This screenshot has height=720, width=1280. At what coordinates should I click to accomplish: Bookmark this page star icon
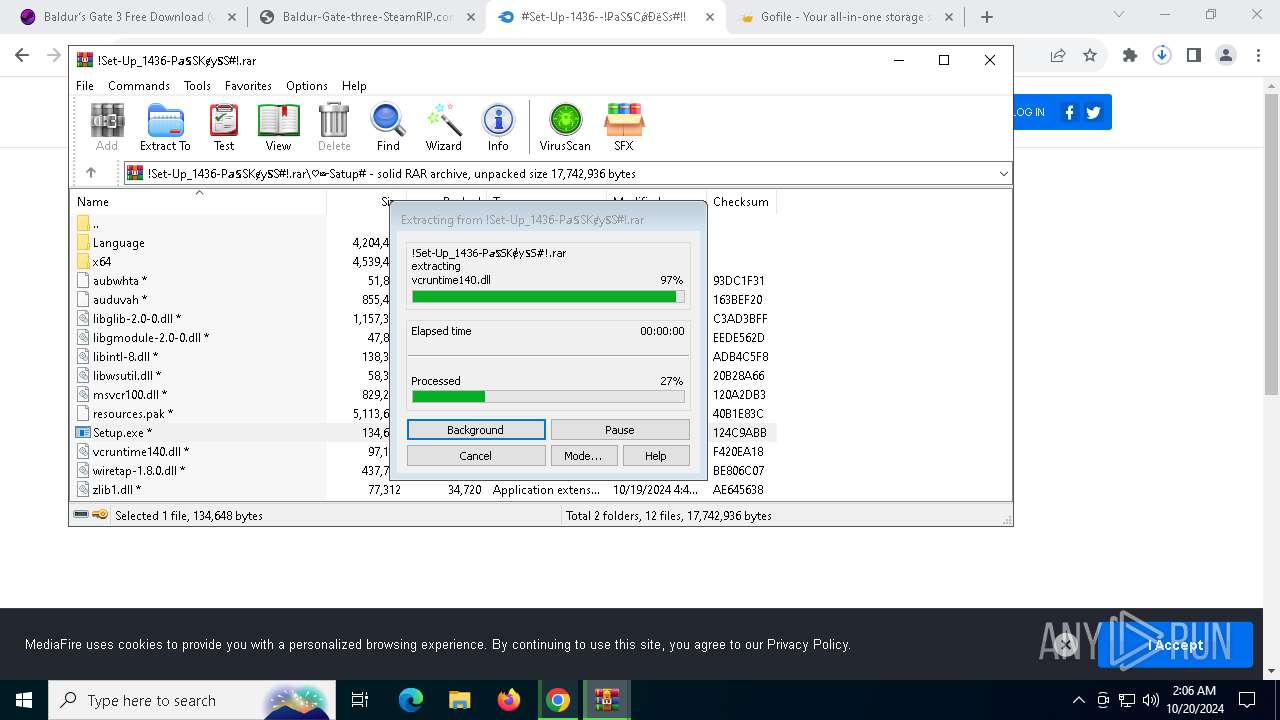point(1090,56)
